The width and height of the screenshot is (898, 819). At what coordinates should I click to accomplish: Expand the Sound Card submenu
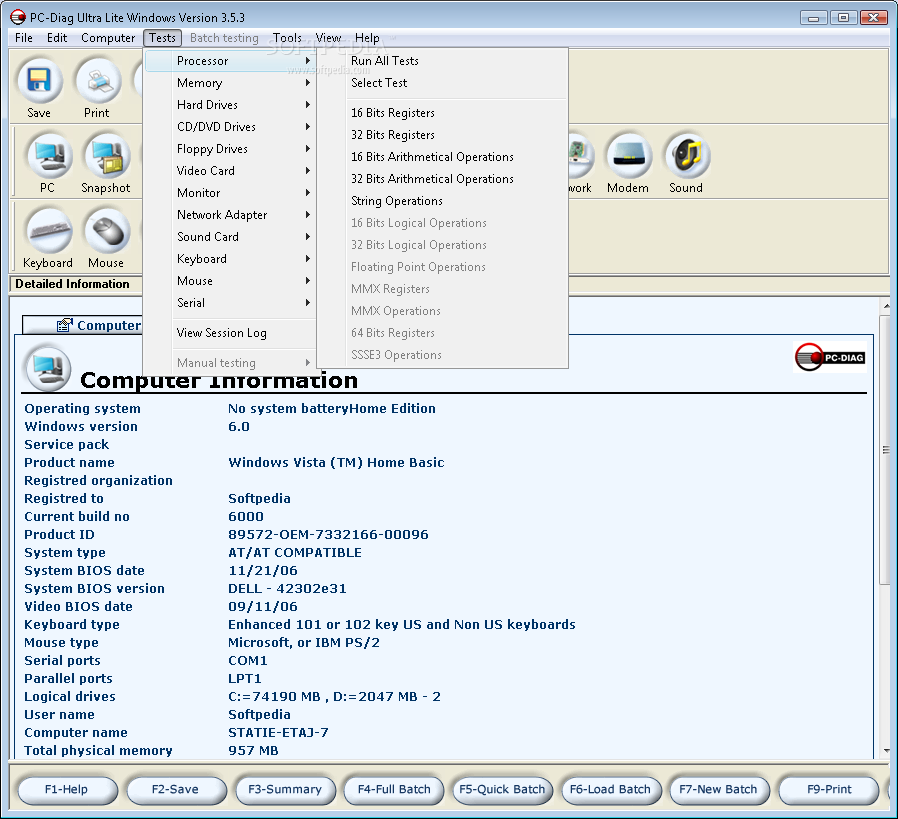230,237
